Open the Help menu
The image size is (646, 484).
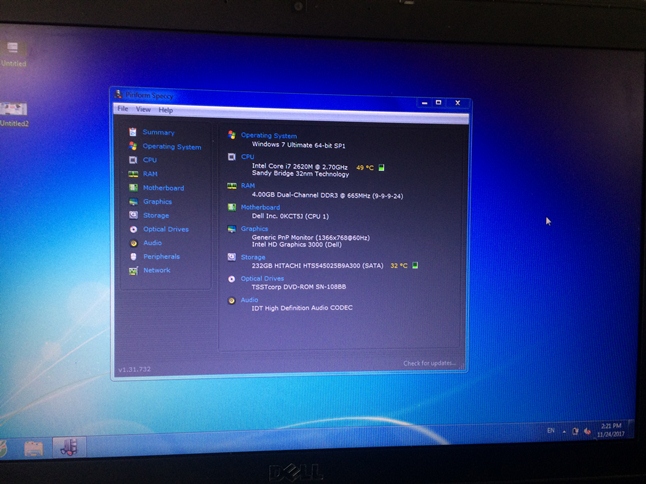click(x=166, y=110)
